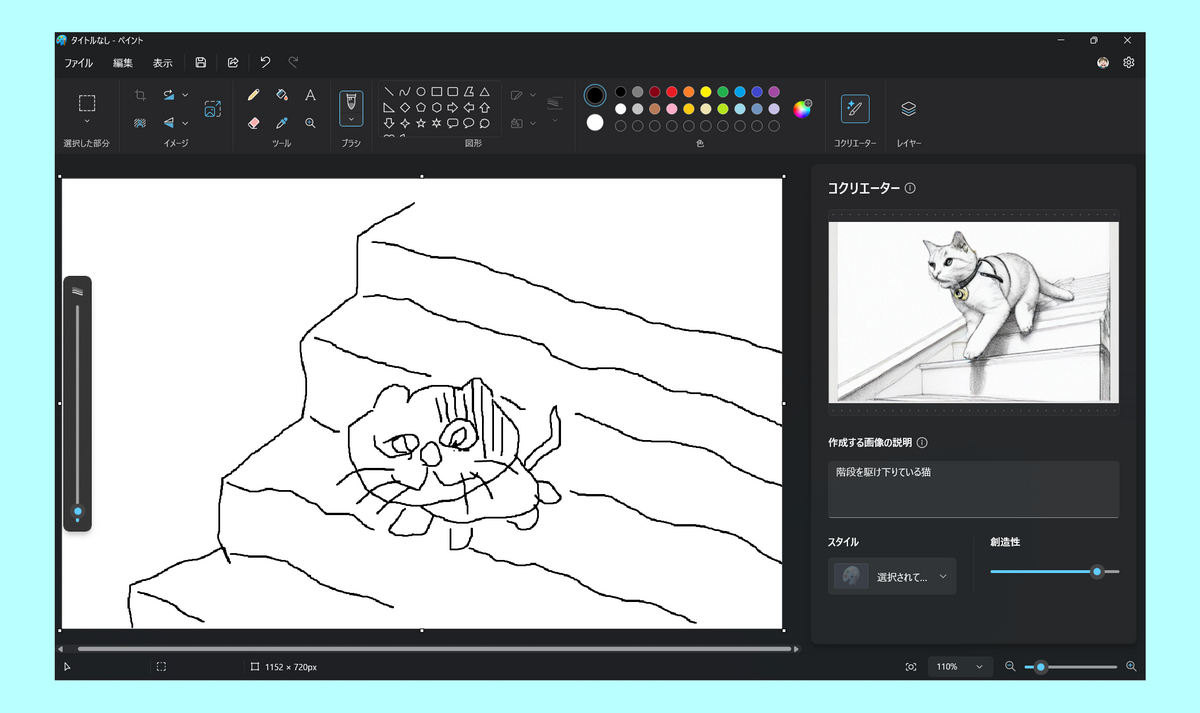Expand the selection options chevron
Image resolution: width=1200 pixels, height=713 pixels.
click(87, 121)
